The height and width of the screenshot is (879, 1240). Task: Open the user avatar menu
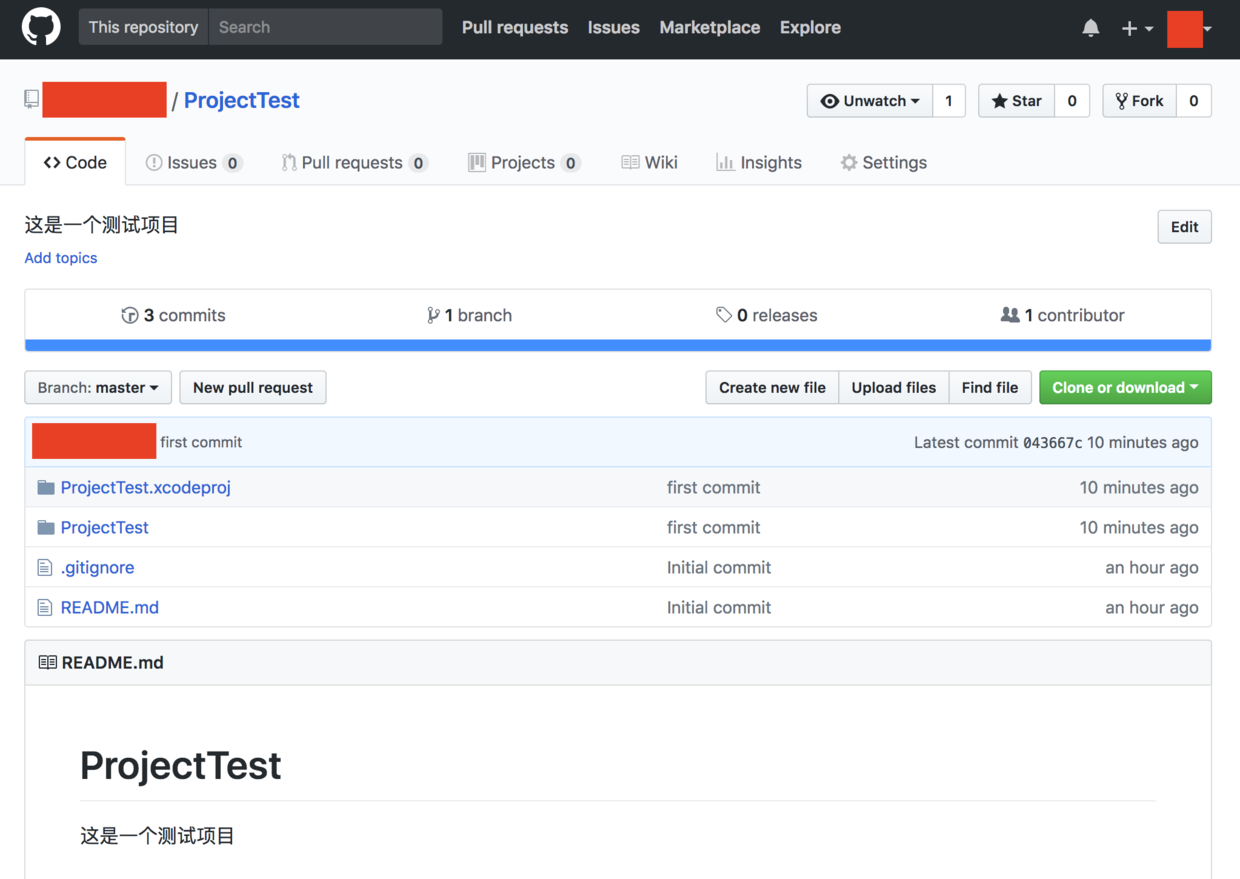coord(1190,28)
